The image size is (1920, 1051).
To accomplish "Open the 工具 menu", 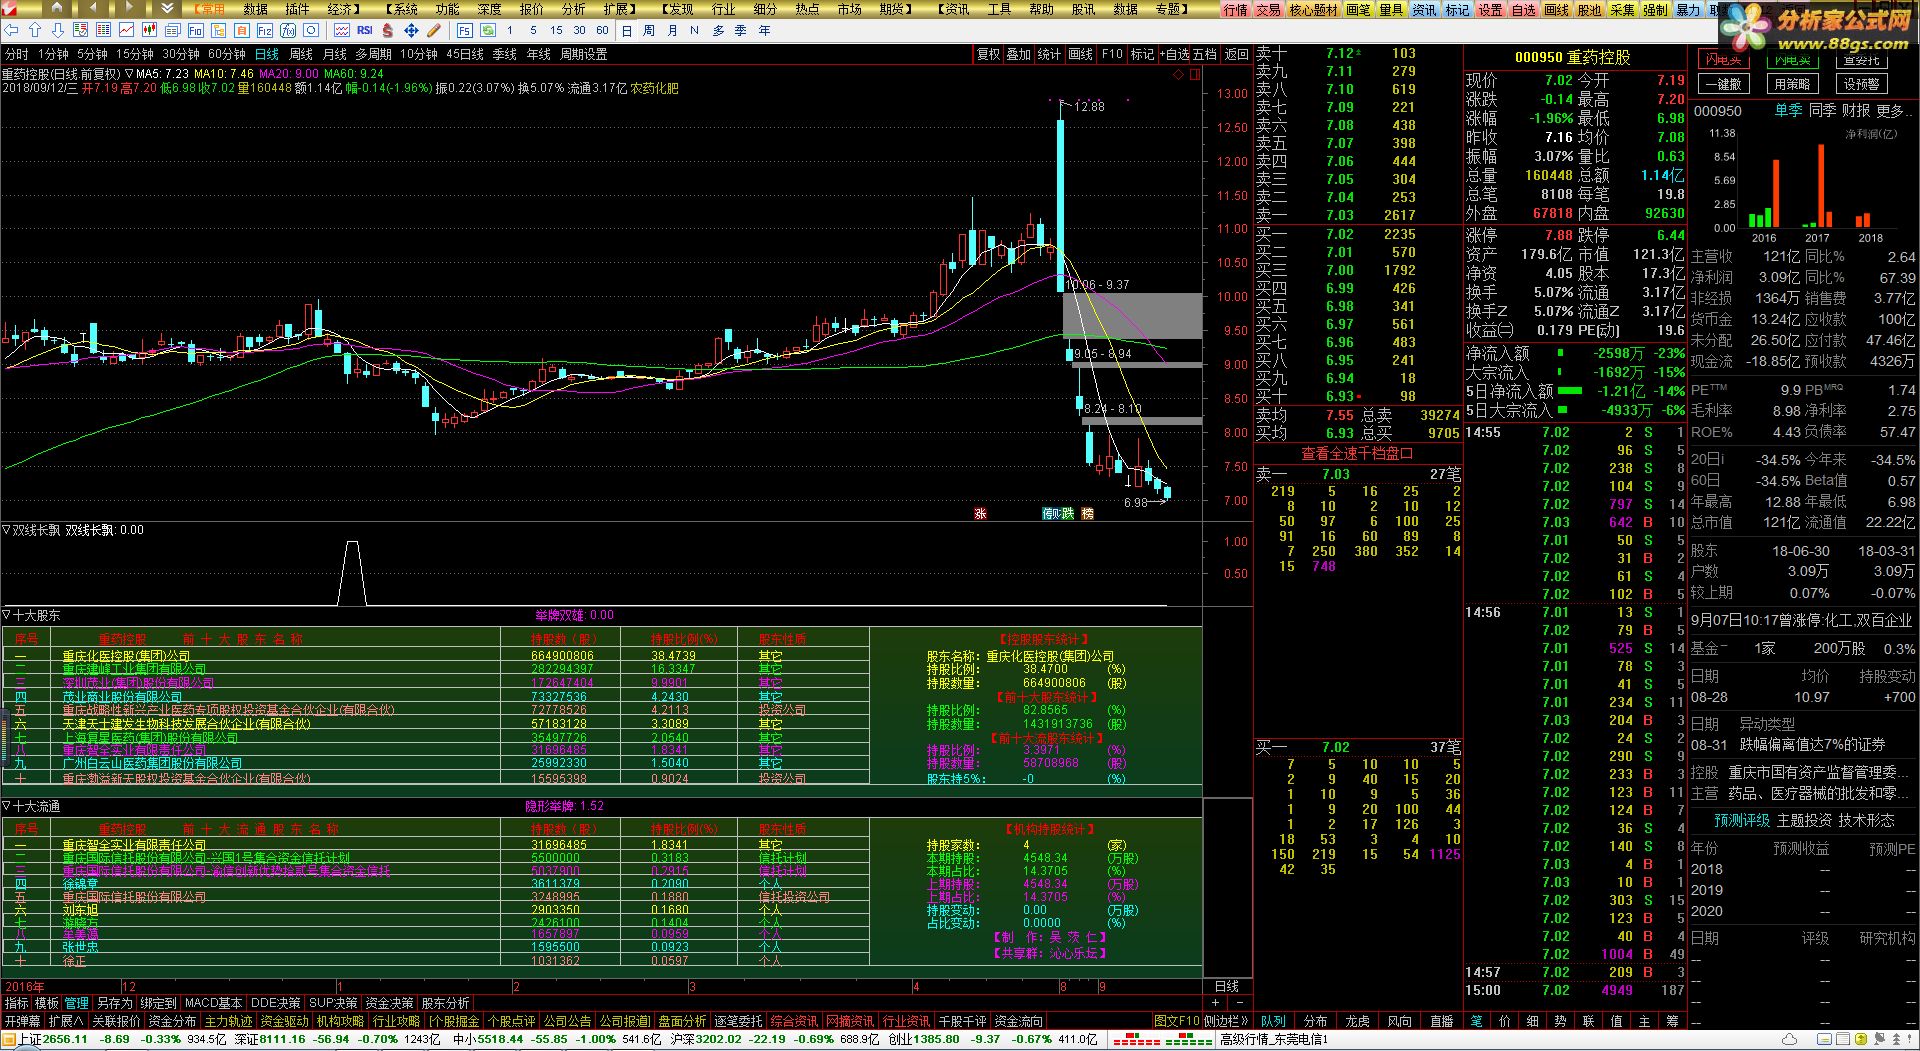I will (x=999, y=9).
